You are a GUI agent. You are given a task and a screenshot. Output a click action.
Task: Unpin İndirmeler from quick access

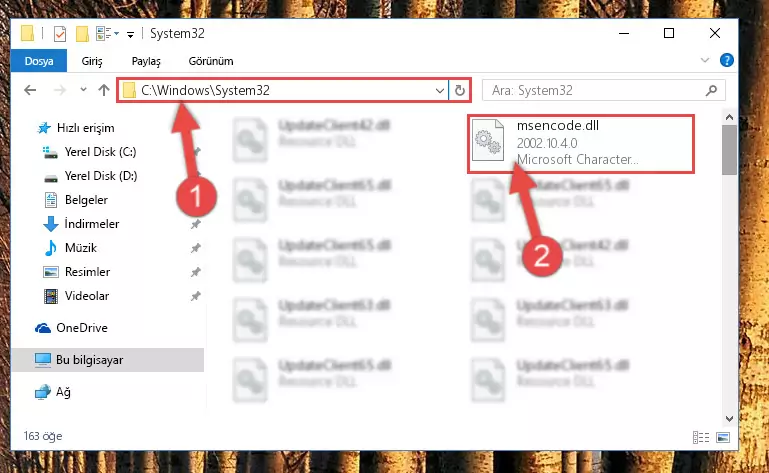[x=196, y=224]
